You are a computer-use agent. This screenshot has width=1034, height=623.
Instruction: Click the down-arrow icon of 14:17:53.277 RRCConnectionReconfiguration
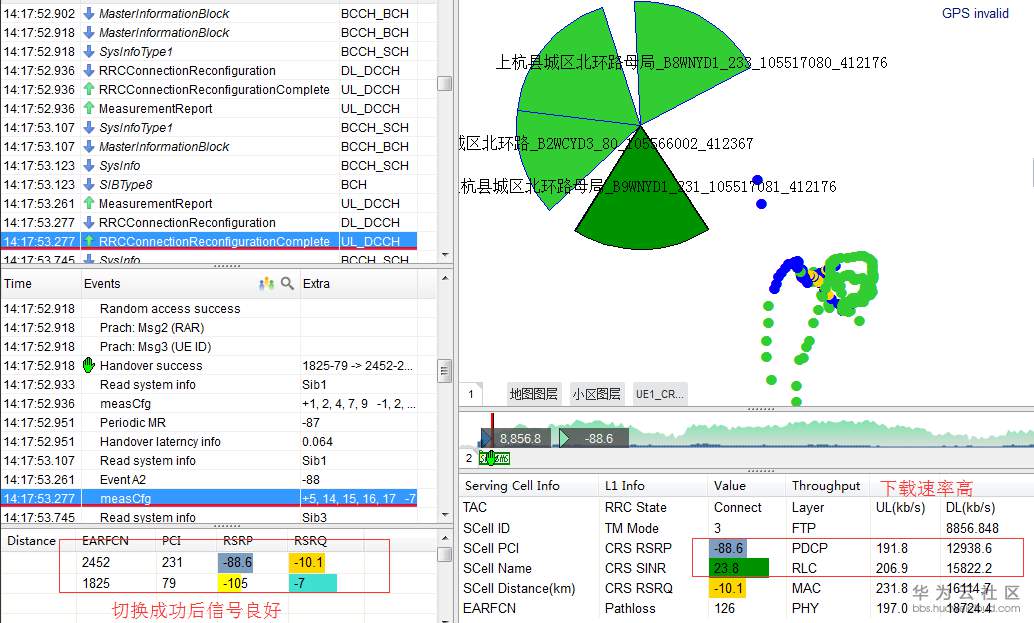[x=89, y=222]
